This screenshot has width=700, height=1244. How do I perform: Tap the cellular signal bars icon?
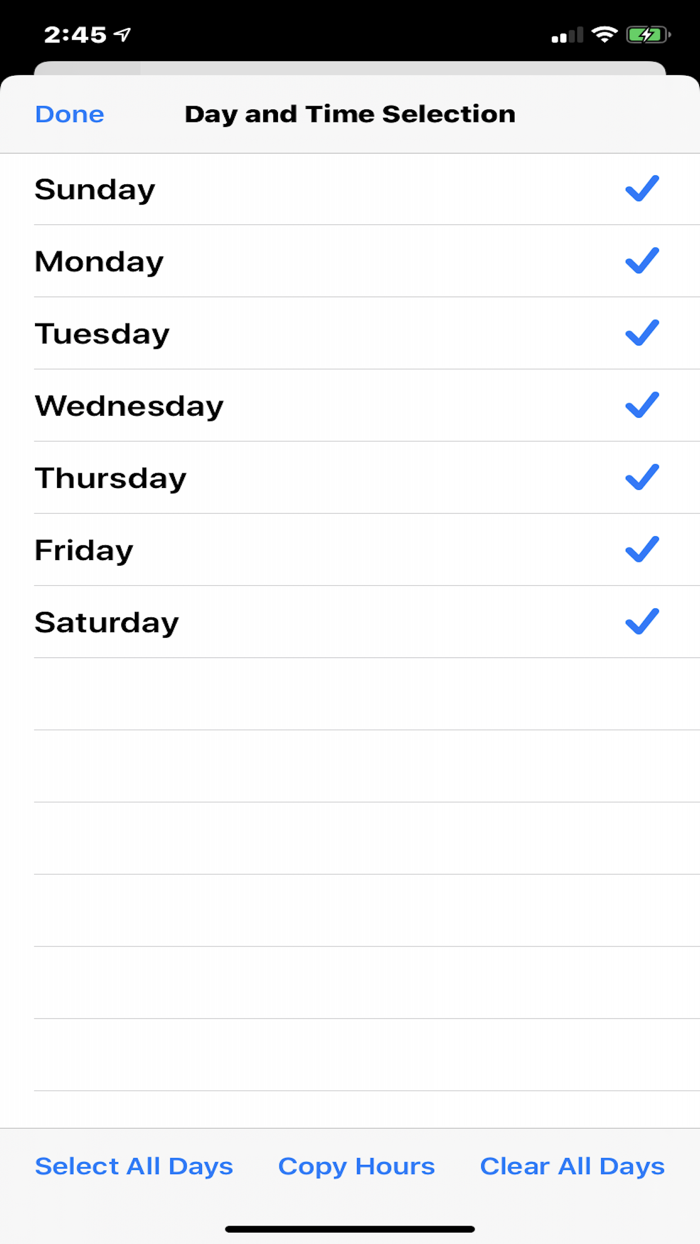click(567, 36)
